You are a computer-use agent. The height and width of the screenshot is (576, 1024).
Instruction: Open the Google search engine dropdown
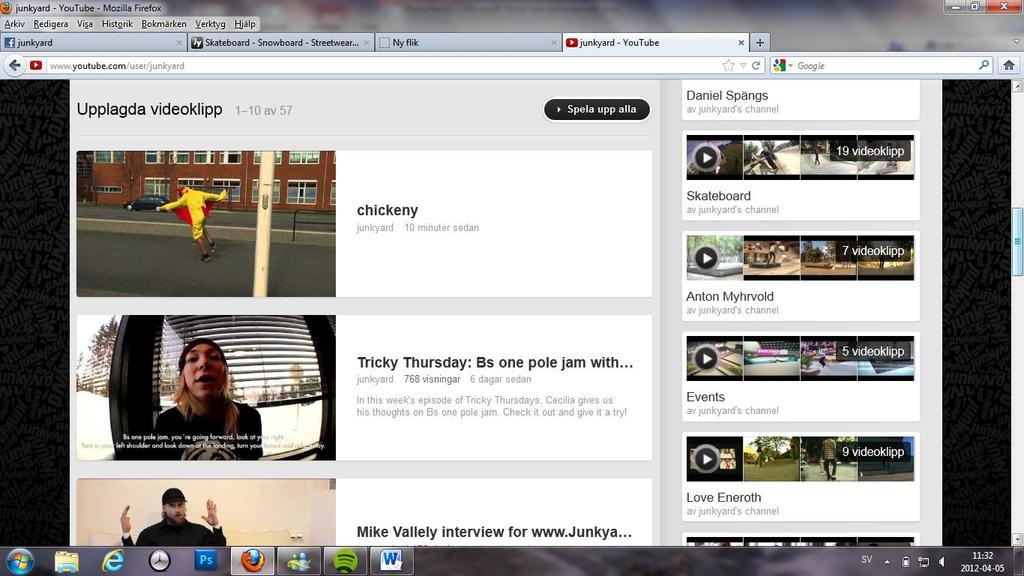pyautogui.click(x=782, y=65)
